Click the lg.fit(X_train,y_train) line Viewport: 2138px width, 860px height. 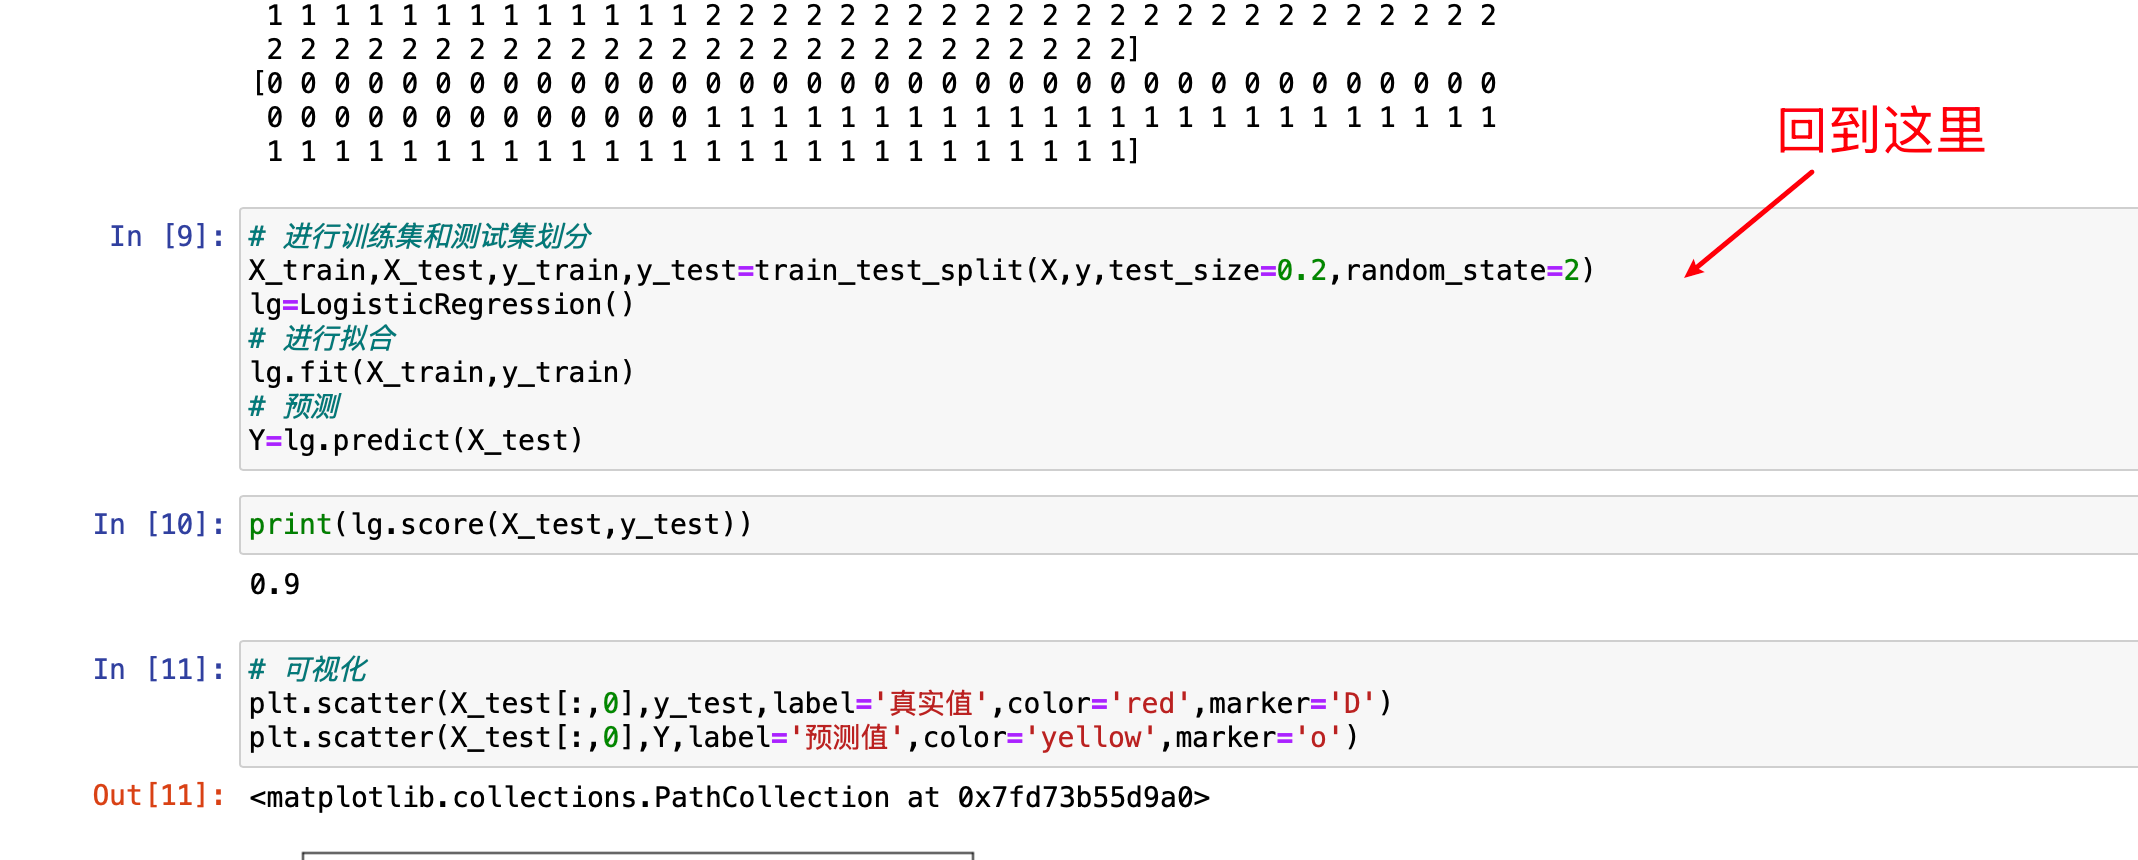click(441, 373)
